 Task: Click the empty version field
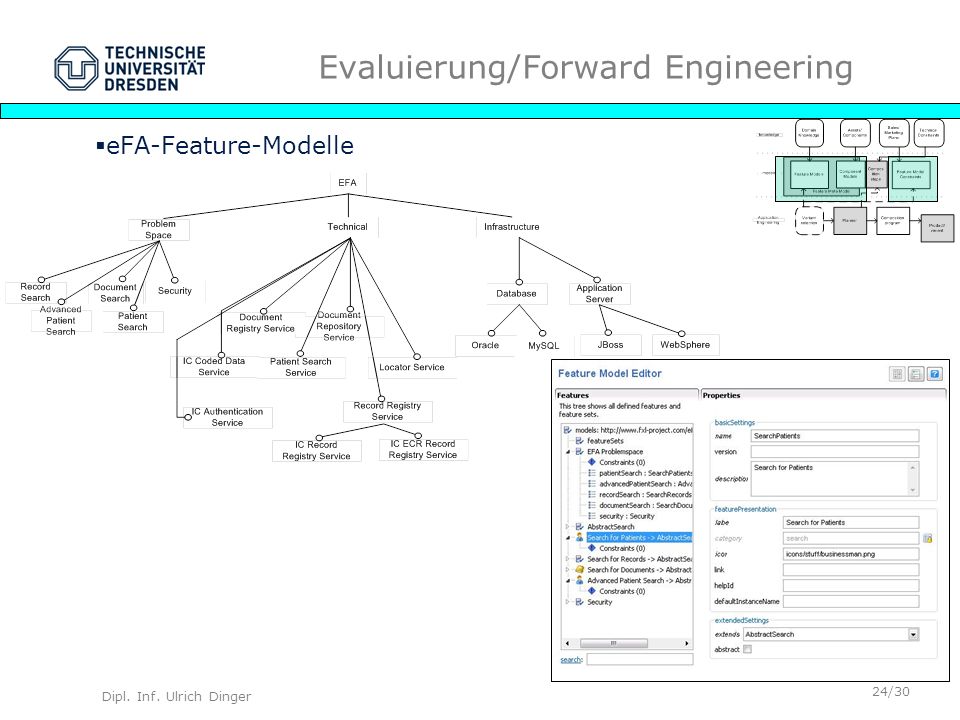coord(834,452)
